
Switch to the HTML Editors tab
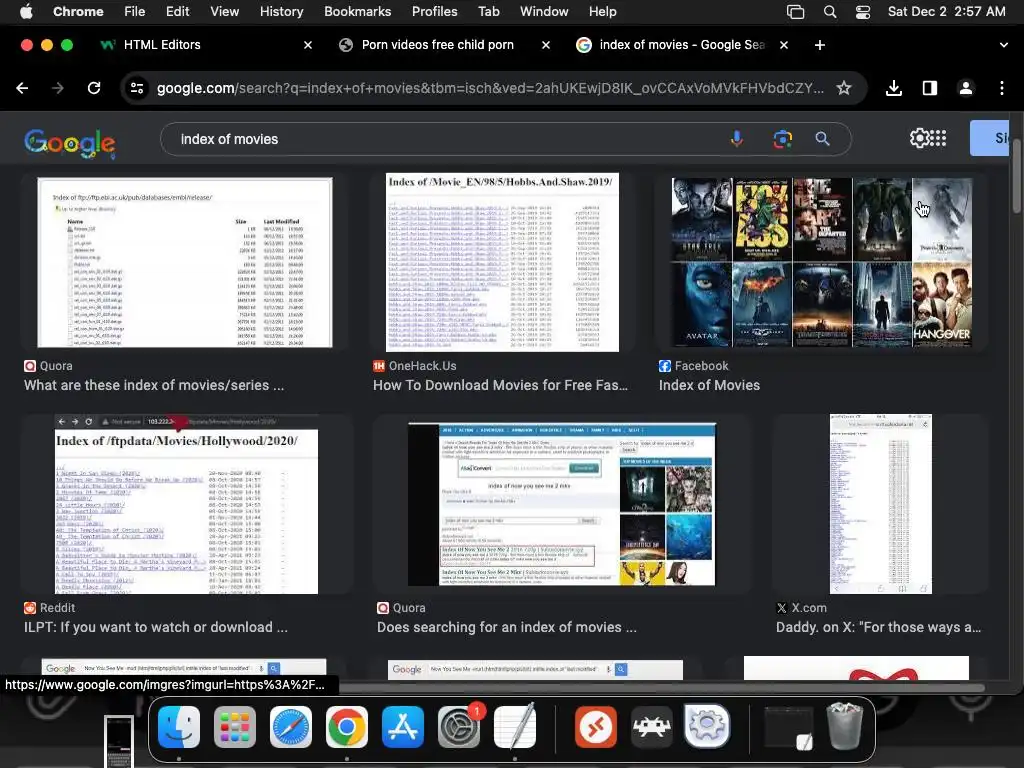206,45
